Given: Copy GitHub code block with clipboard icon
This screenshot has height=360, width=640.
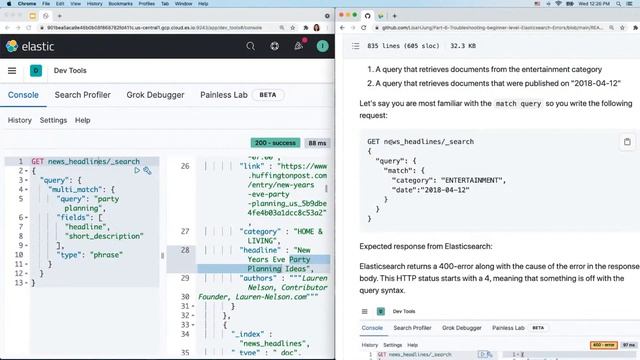Looking at the screenshot, I should (x=627, y=142).
